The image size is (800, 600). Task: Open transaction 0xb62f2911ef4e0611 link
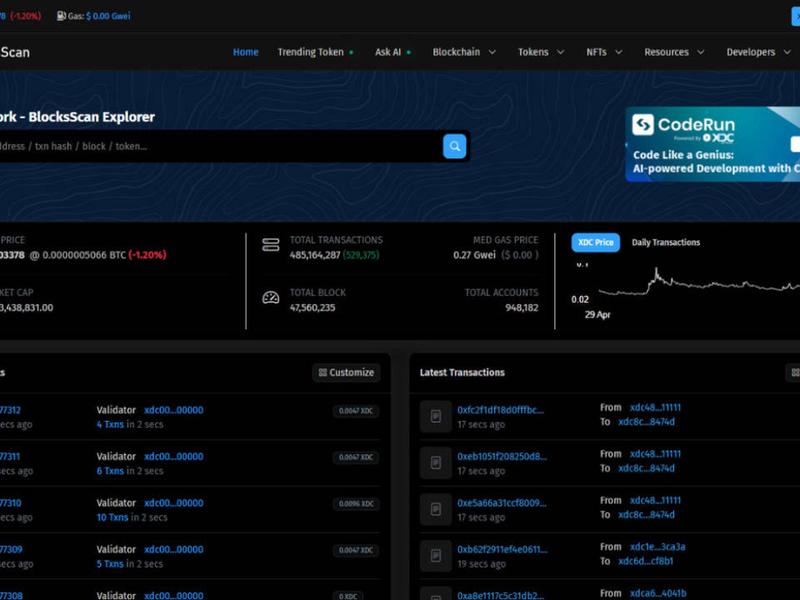502,549
